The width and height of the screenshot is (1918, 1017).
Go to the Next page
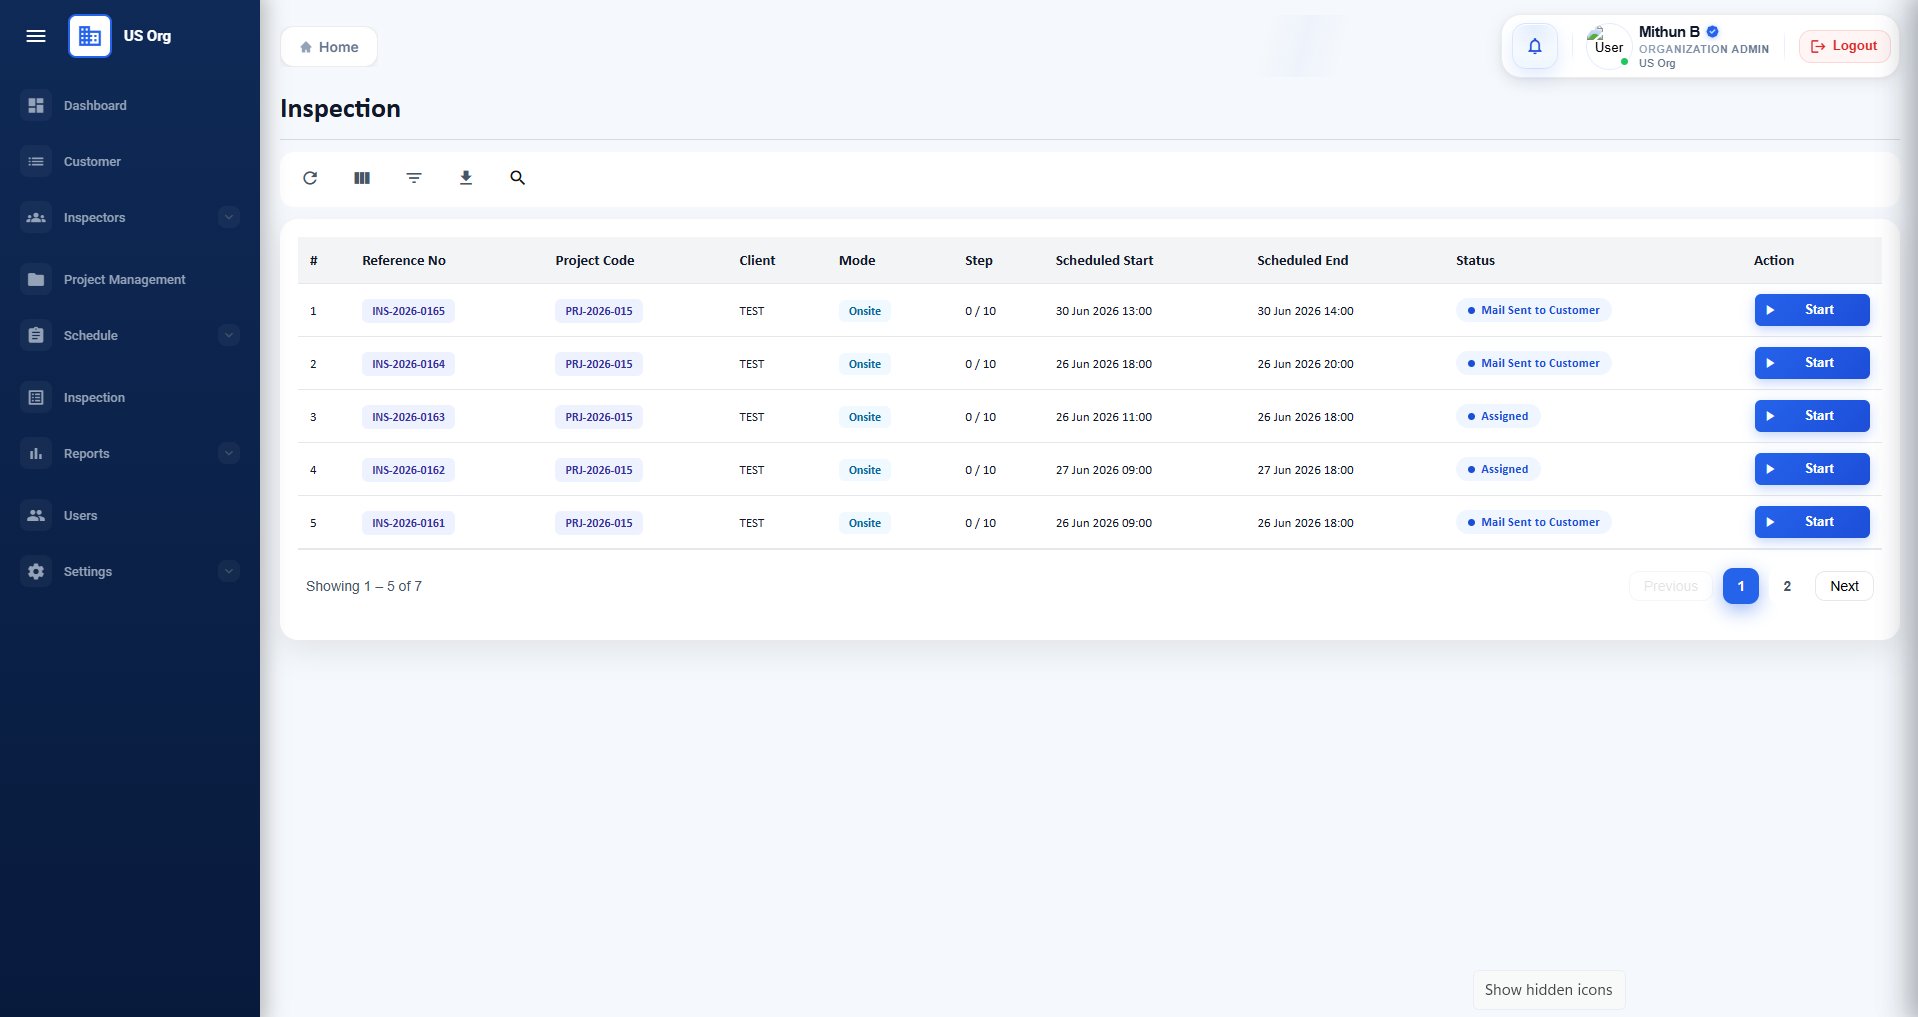[1844, 586]
